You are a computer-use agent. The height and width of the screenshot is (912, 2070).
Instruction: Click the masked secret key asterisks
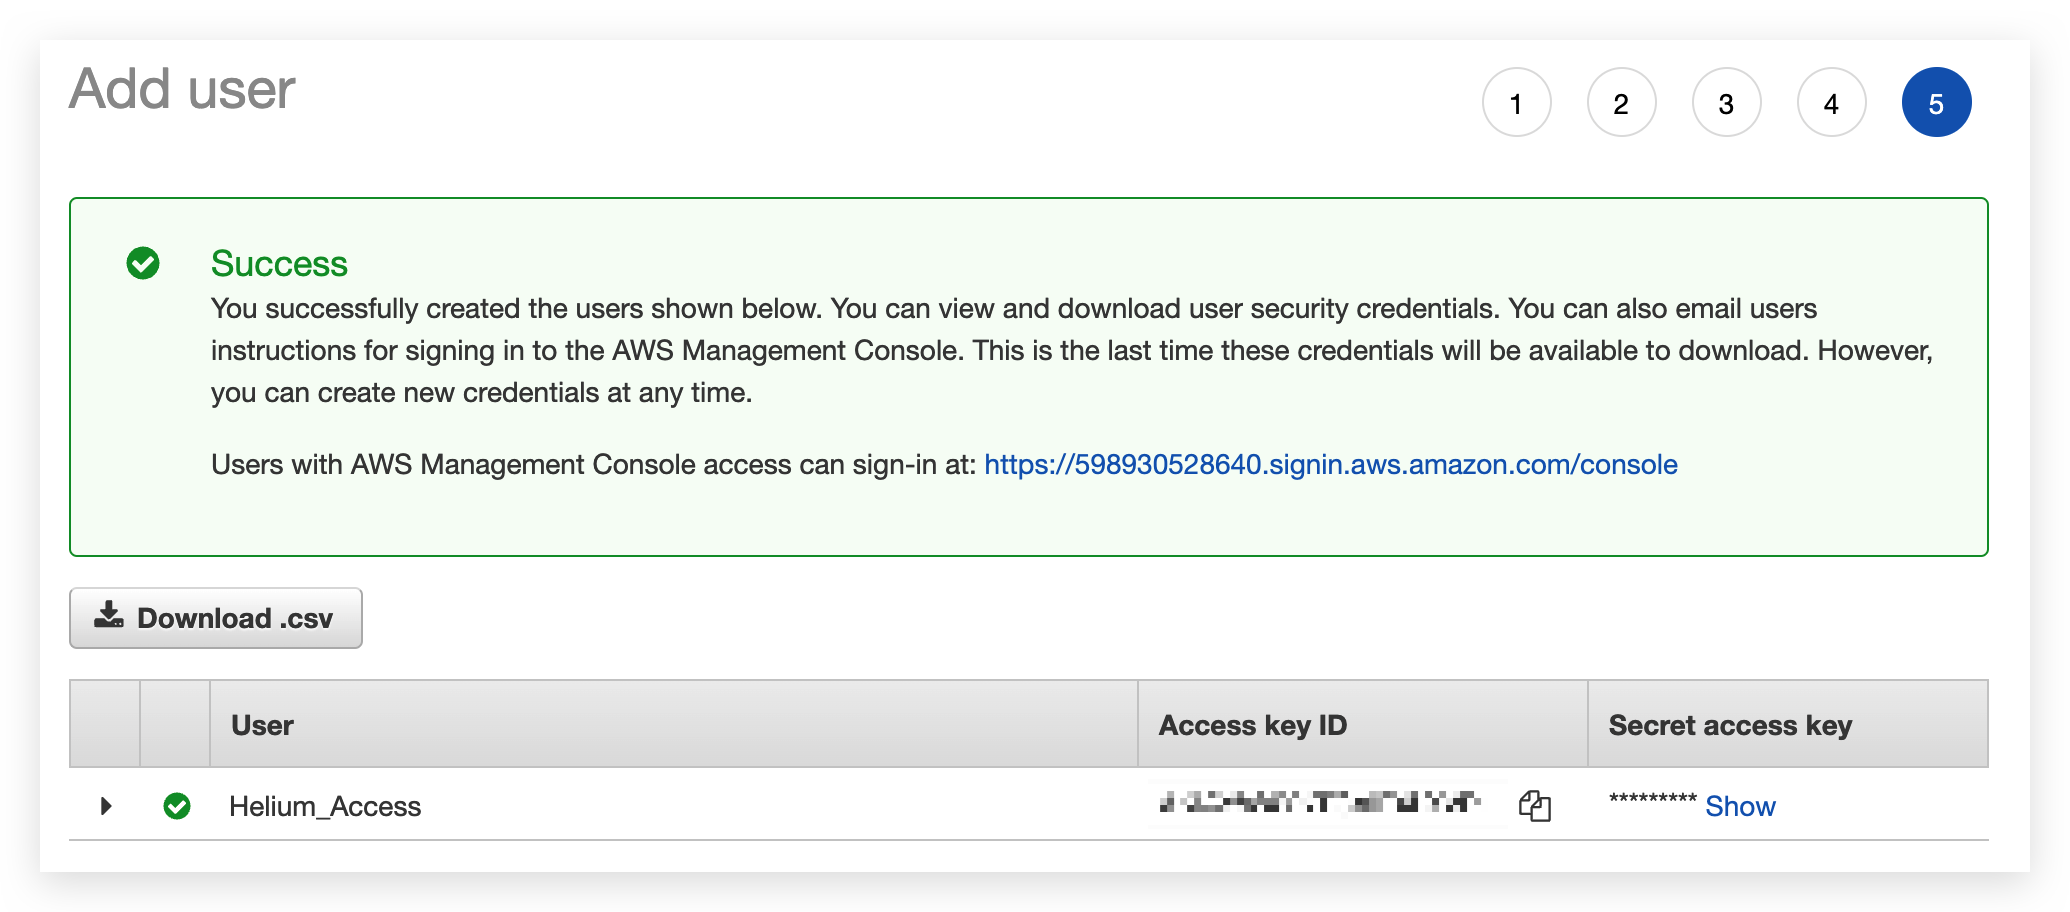[1652, 799]
